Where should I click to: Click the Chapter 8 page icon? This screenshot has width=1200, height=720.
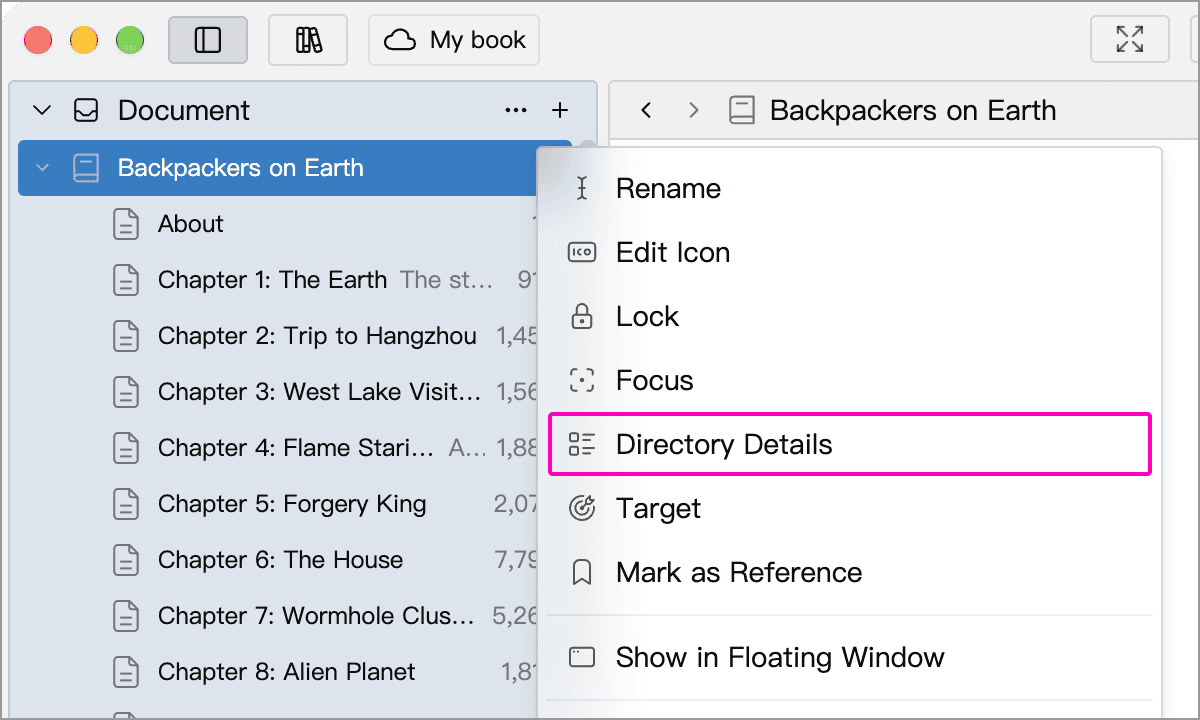tap(125, 672)
